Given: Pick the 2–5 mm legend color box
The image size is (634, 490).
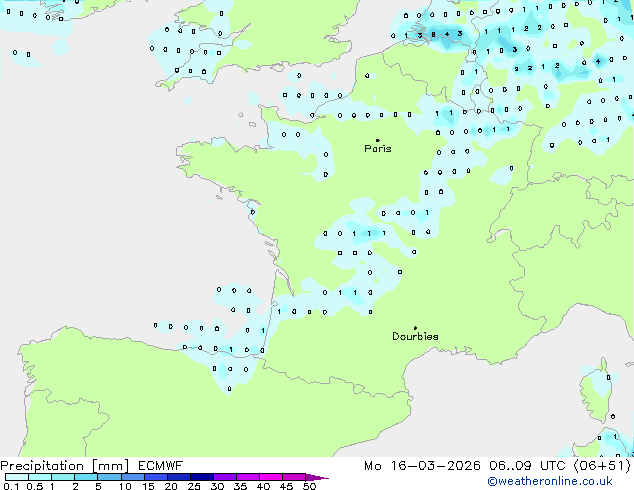Looking at the screenshot, I should pyautogui.click(x=86, y=477).
